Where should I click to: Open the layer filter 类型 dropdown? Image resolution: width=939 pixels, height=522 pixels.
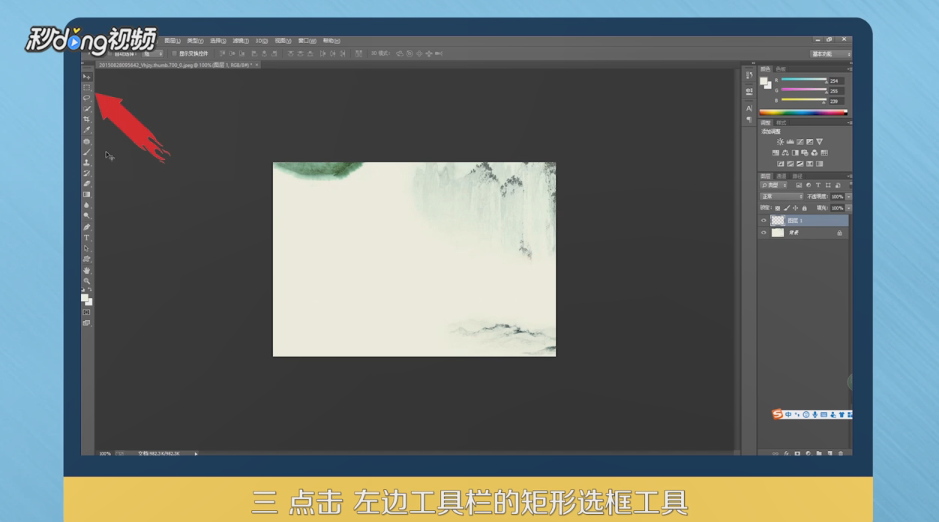(x=774, y=186)
